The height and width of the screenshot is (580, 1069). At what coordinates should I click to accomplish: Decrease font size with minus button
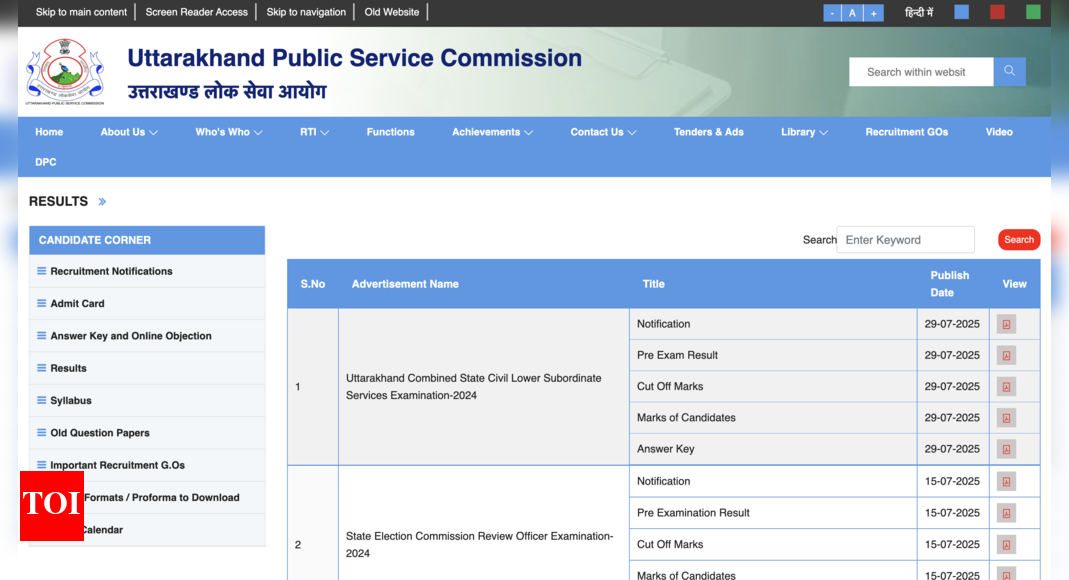[832, 13]
